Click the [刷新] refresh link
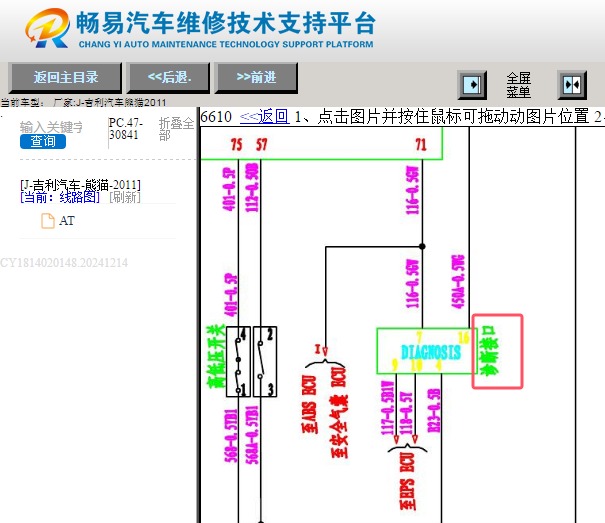The height and width of the screenshot is (523, 605). point(125,197)
